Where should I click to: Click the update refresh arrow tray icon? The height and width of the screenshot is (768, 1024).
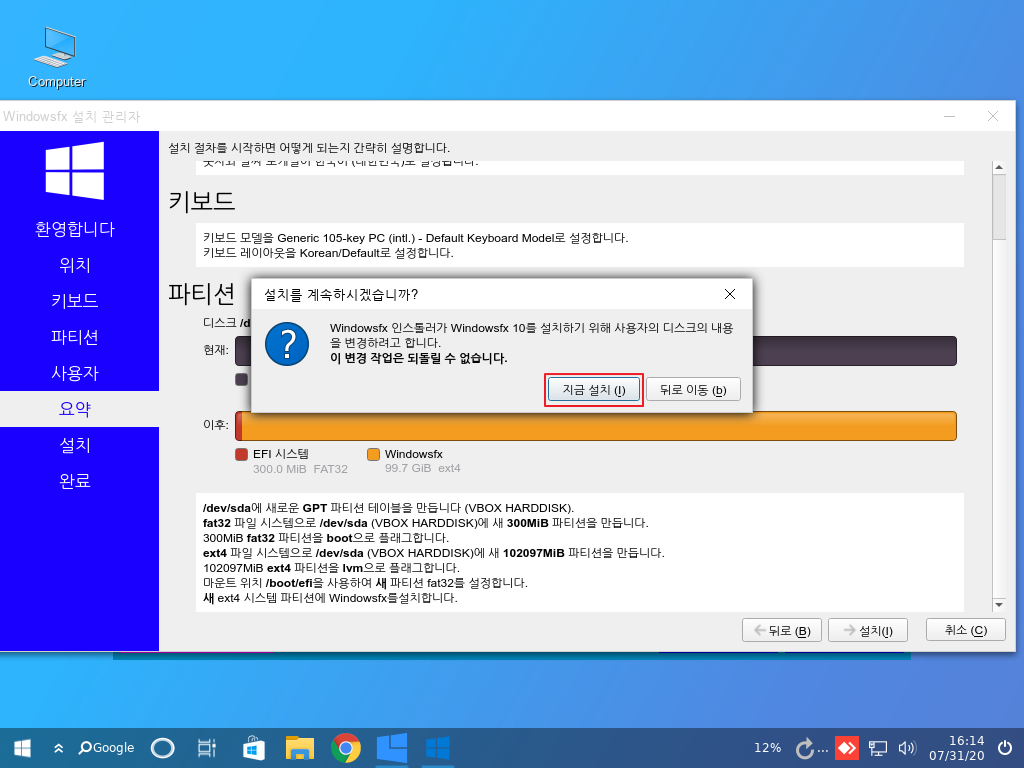(x=805, y=748)
